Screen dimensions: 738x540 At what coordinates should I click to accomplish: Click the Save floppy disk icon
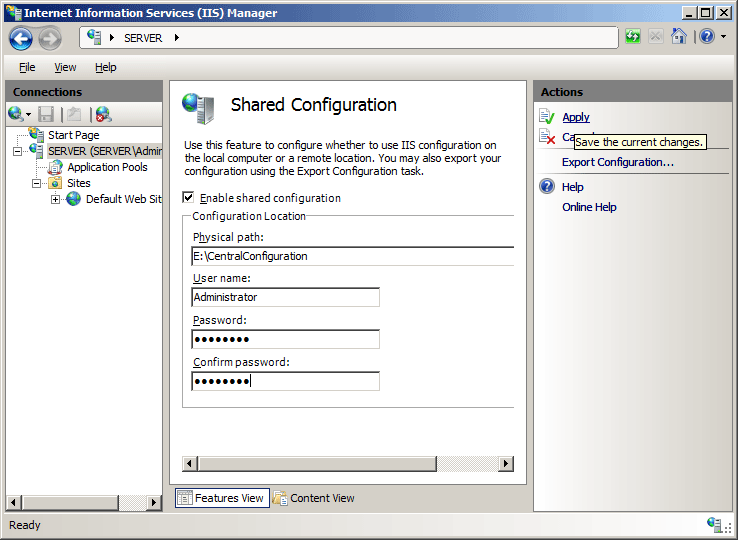(46, 114)
